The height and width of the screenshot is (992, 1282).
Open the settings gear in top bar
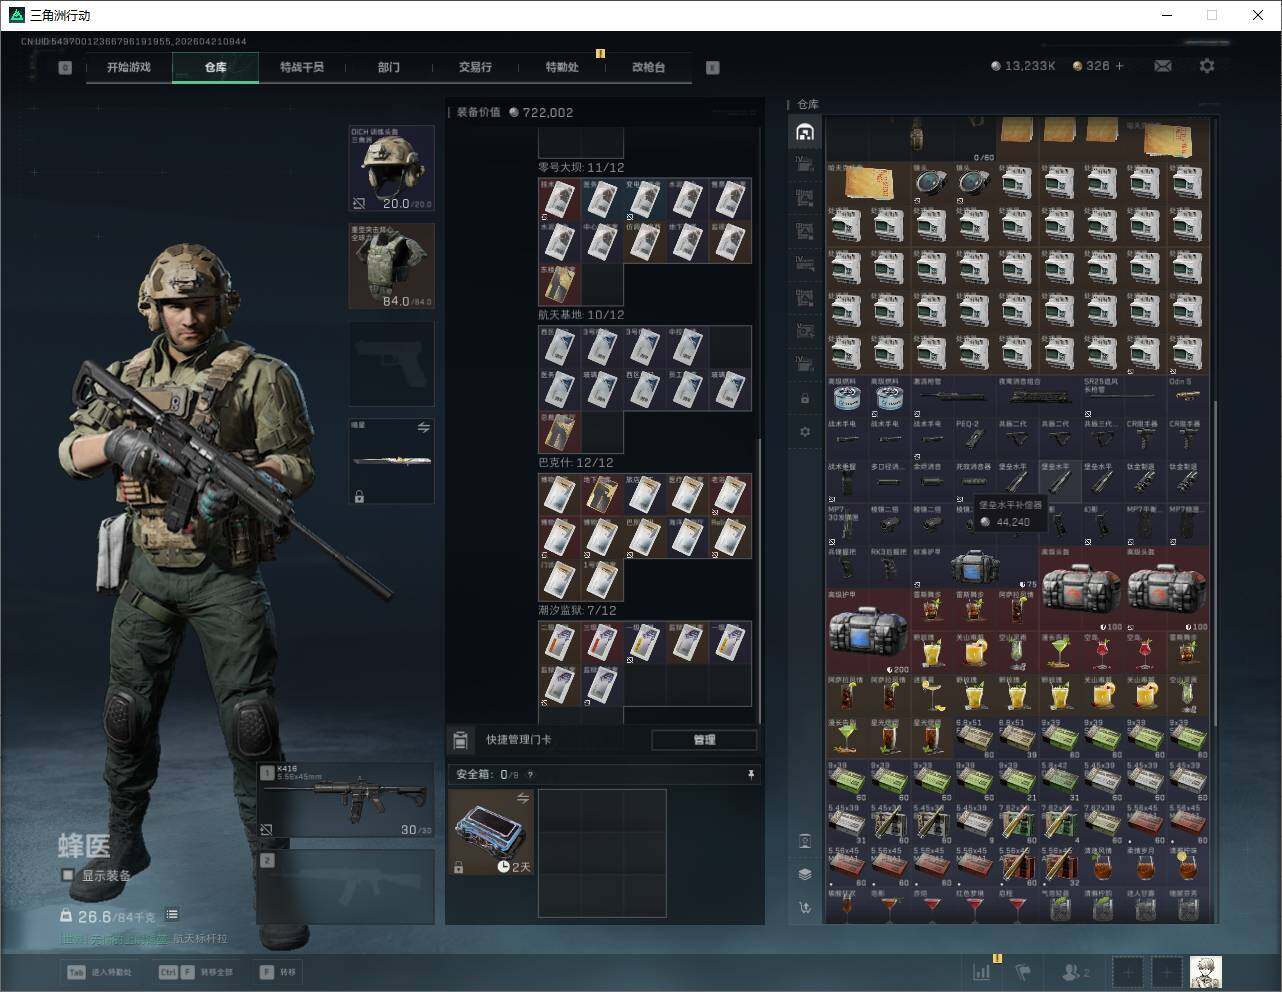click(1207, 66)
